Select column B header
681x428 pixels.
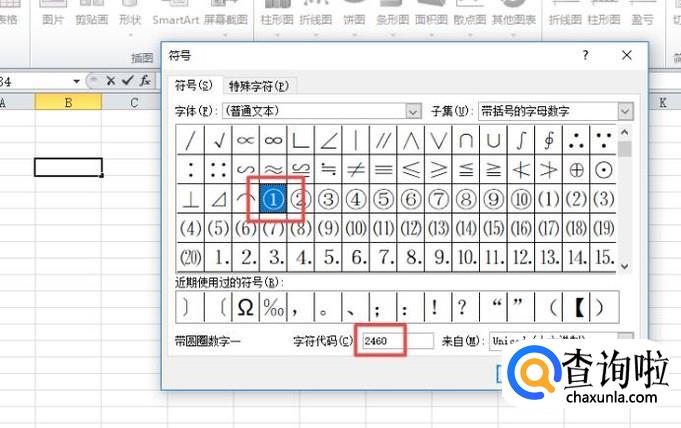pos(68,103)
